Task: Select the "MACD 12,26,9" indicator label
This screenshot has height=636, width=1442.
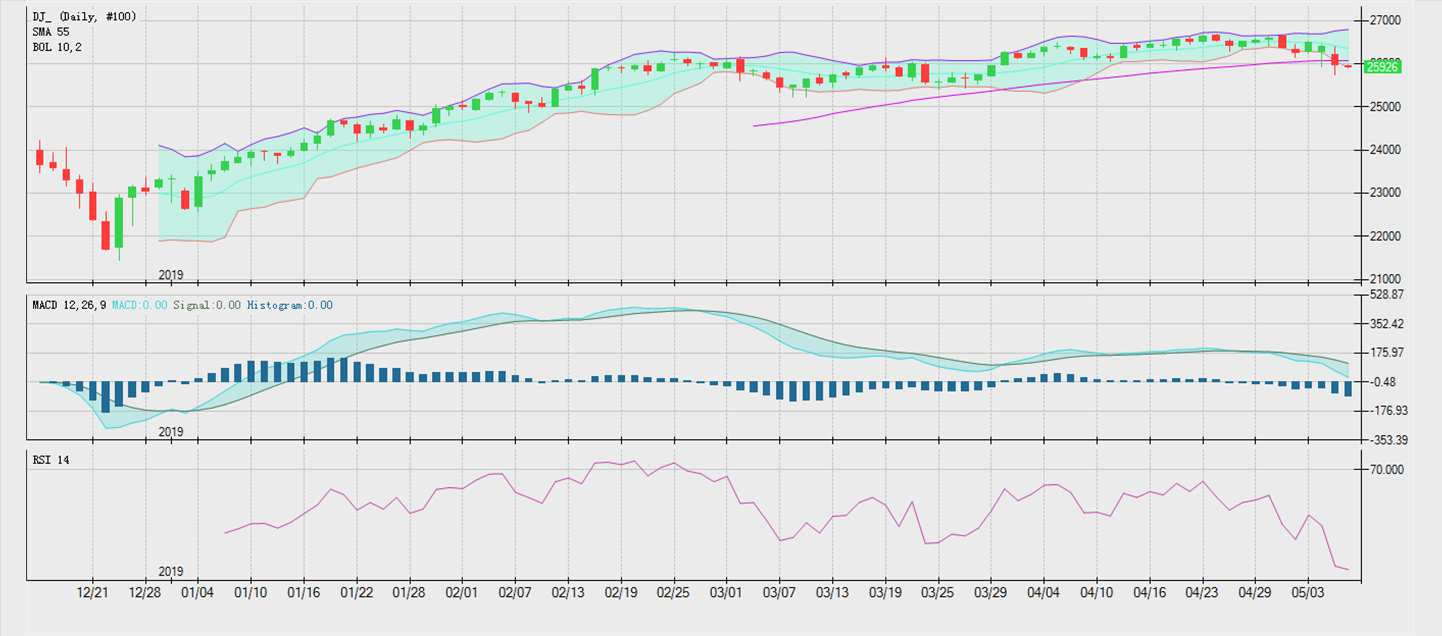Action: click(x=70, y=305)
